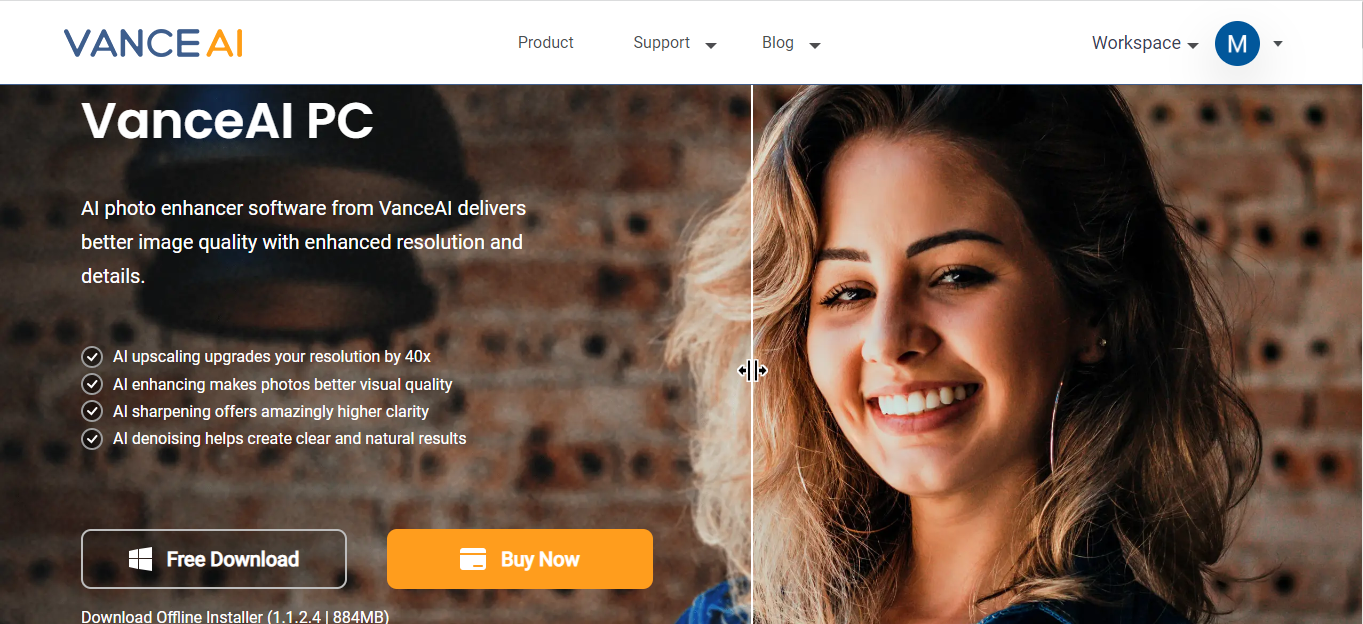Click the Free Download button

coord(214,559)
